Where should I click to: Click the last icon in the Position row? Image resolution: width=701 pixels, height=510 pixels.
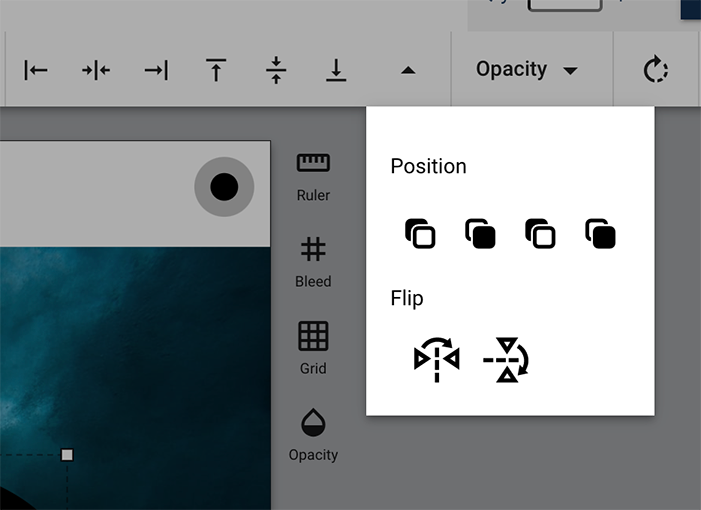[x=600, y=234]
